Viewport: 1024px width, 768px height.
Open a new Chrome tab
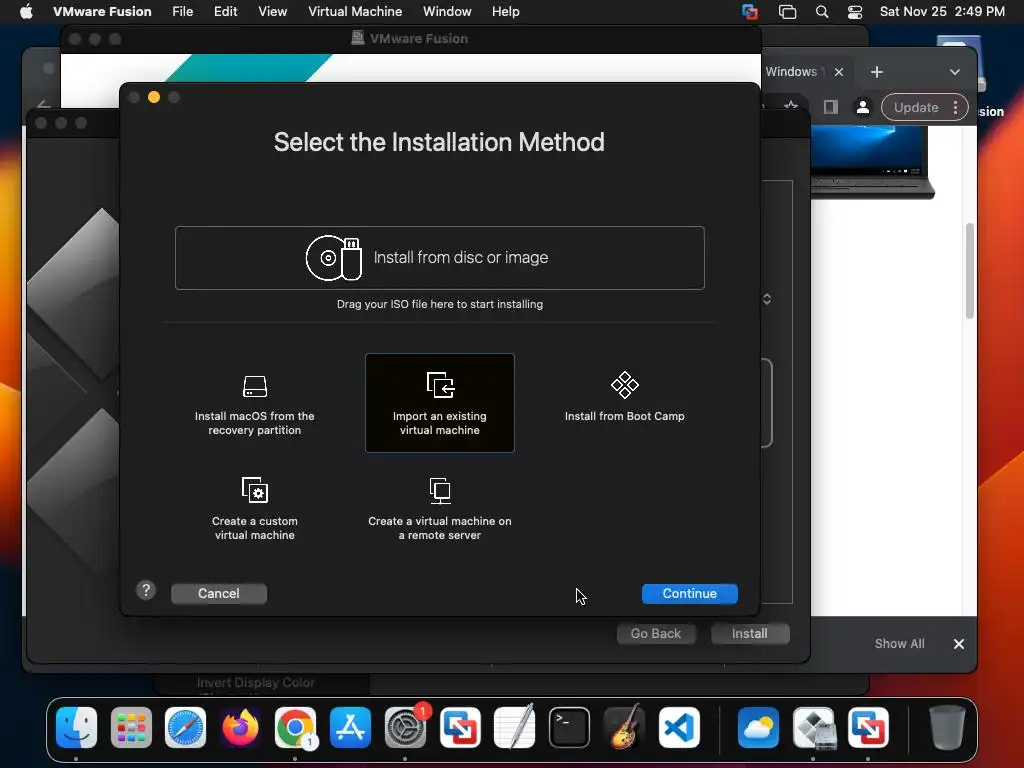877,72
